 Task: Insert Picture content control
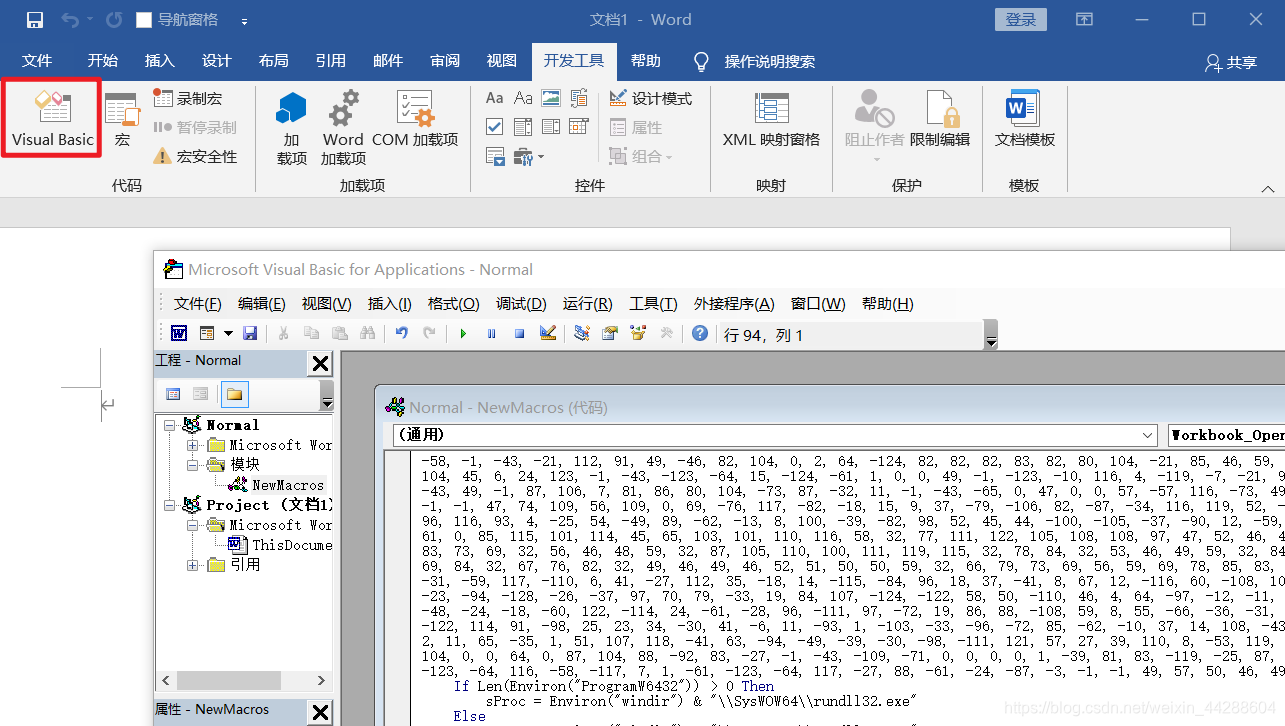[551, 98]
